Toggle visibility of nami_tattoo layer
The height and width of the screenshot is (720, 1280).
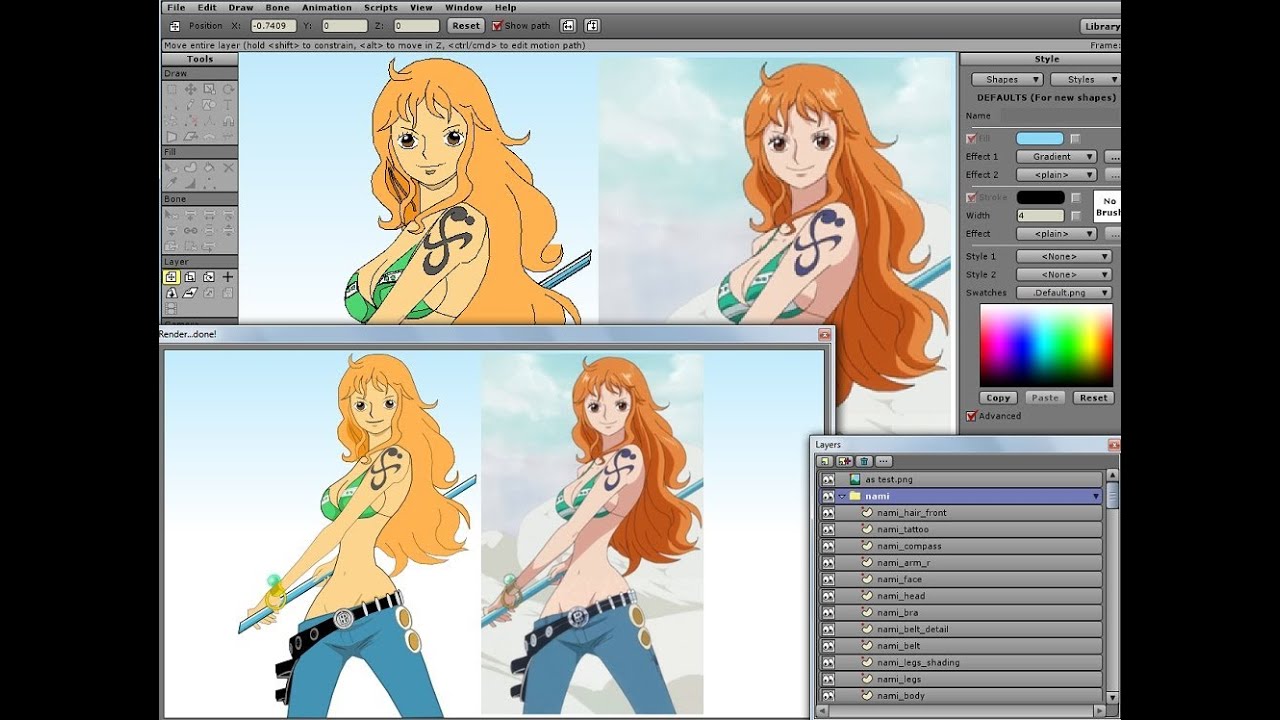(828, 529)
